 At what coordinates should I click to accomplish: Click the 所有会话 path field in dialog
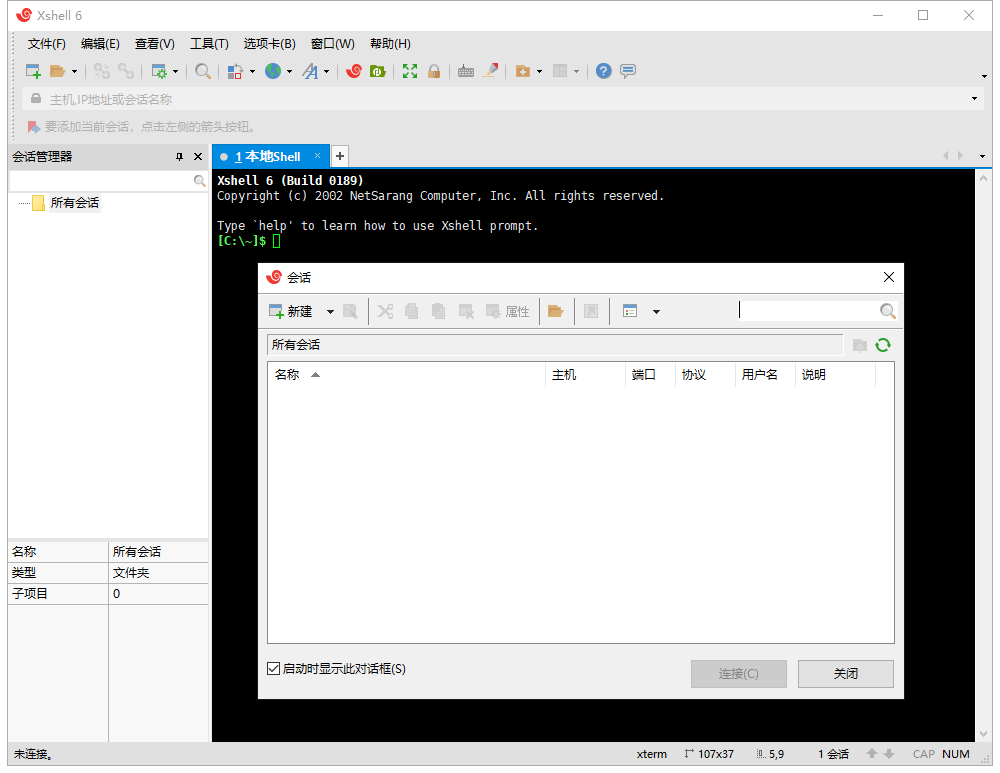pyautogui.click(x=555, y=345)
